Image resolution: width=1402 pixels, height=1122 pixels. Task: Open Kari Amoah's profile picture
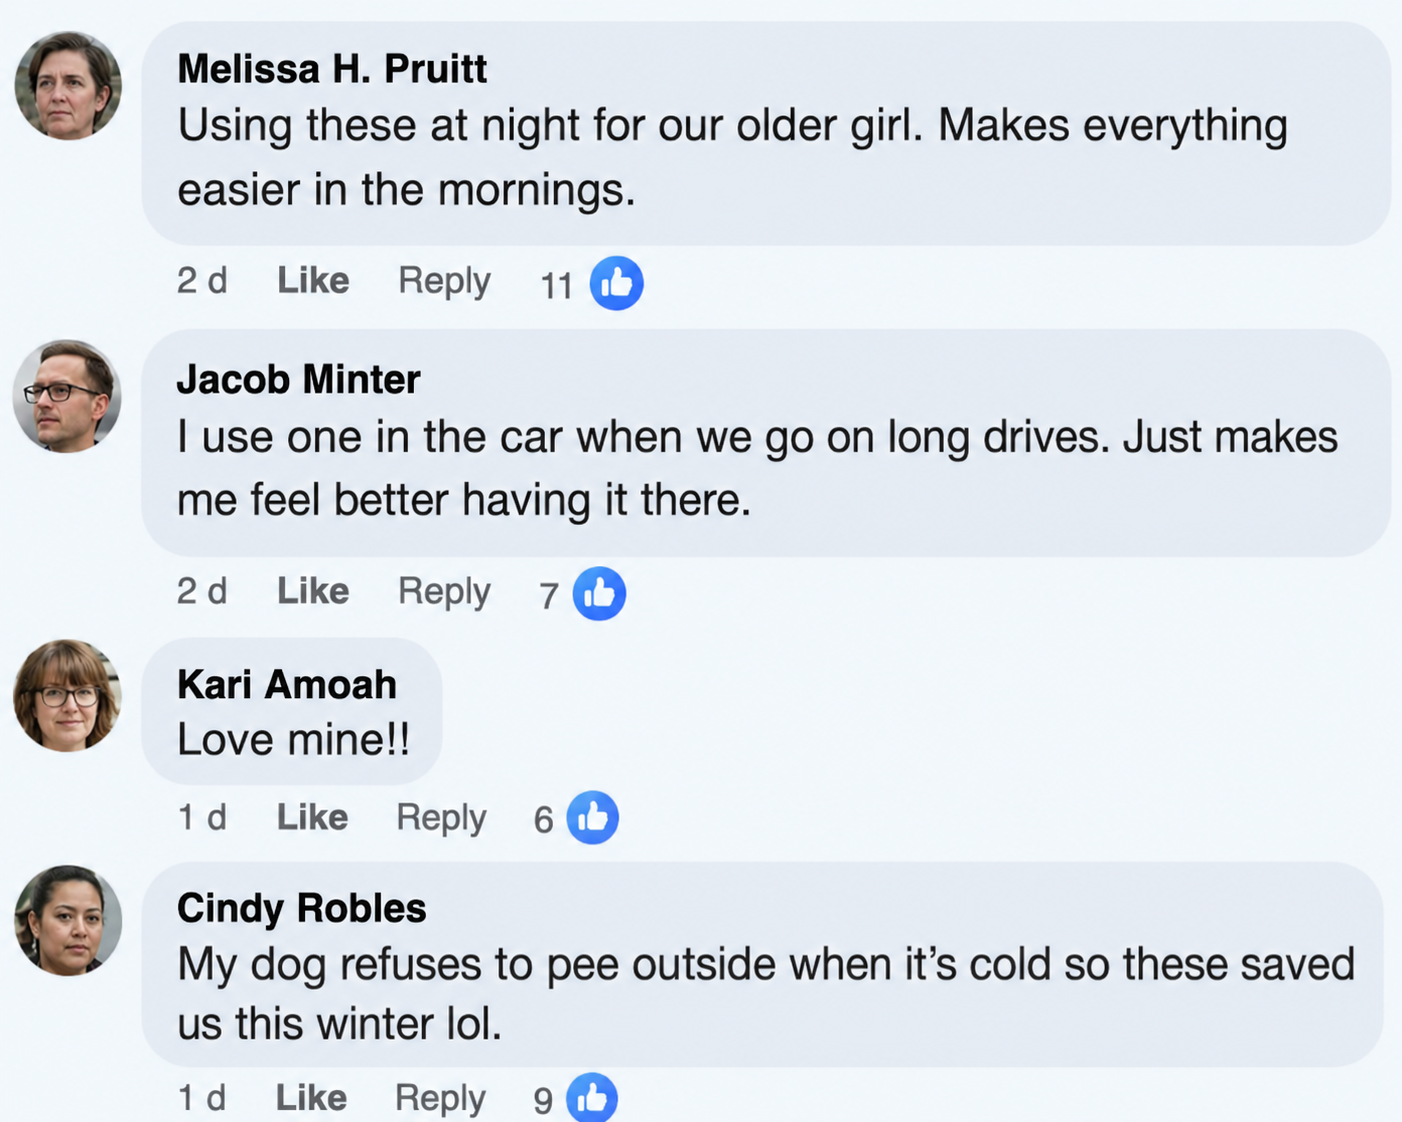pos(68,696)
